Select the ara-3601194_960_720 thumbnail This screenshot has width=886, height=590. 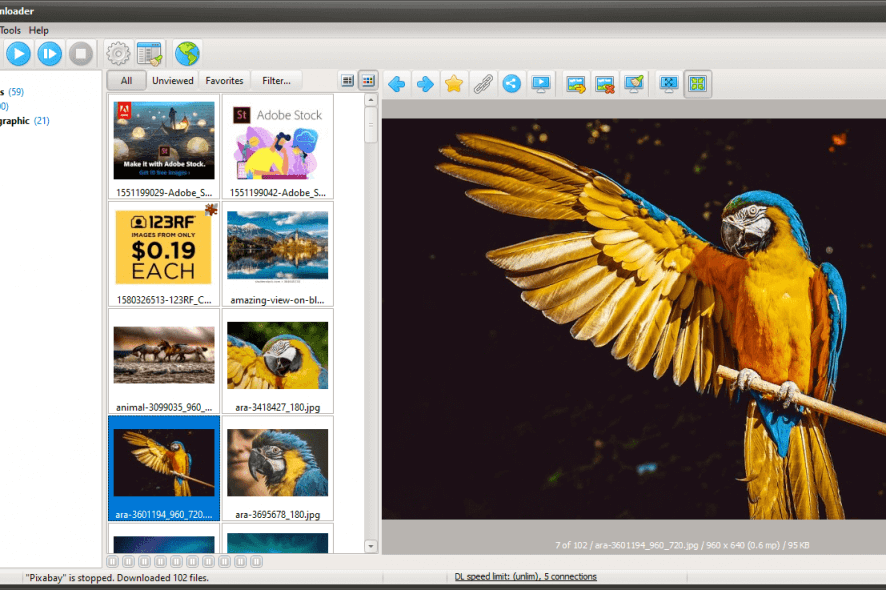(x=164, y=468)
